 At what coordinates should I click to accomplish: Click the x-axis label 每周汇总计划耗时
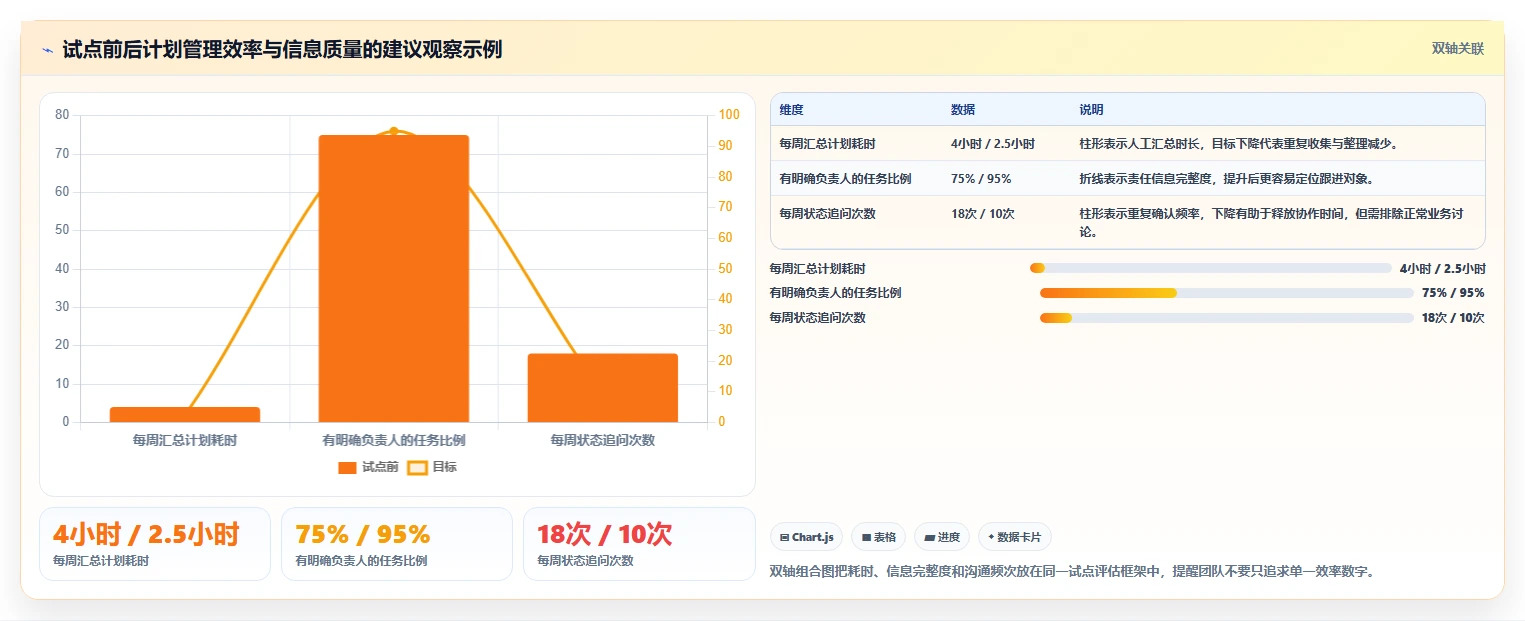(x=185, y=440)
